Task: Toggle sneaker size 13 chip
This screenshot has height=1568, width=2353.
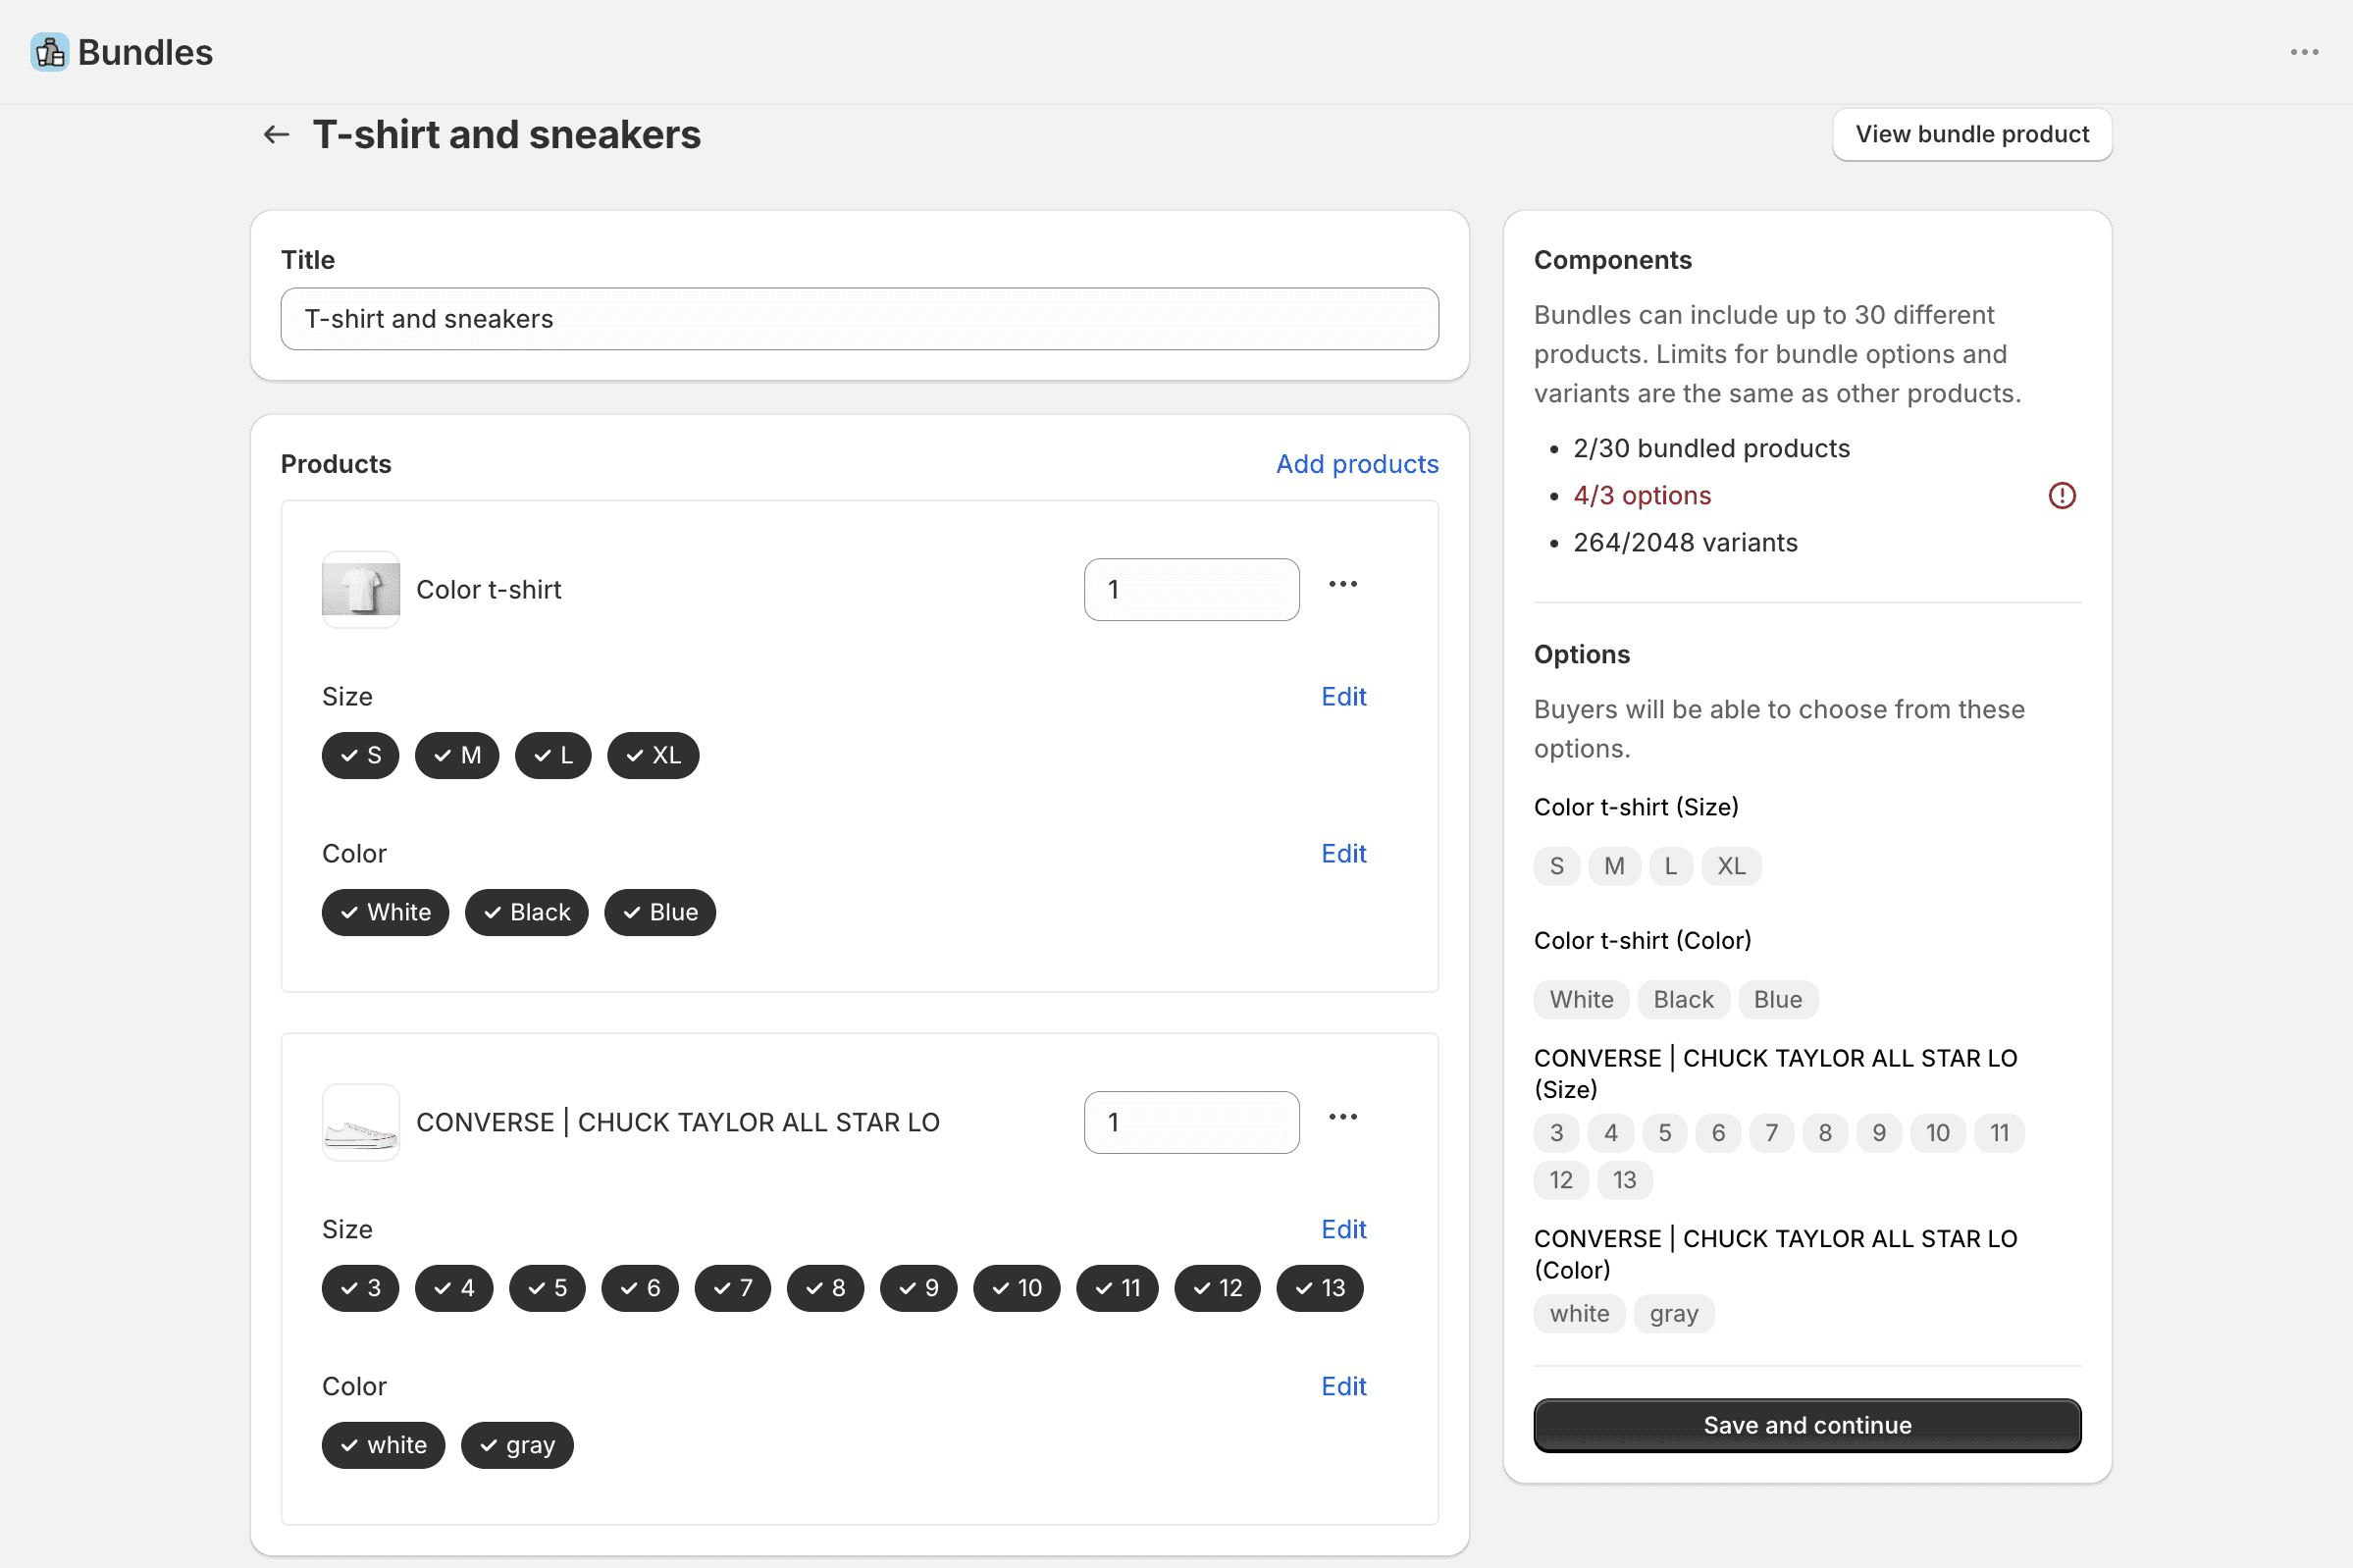Action: (1319, 1288)
